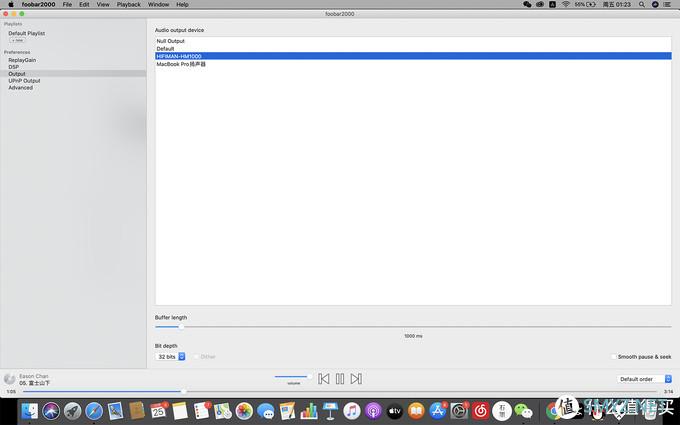Skip to the next track
Image resolution: width=680 pixels, height=425 pixels.
356,379
